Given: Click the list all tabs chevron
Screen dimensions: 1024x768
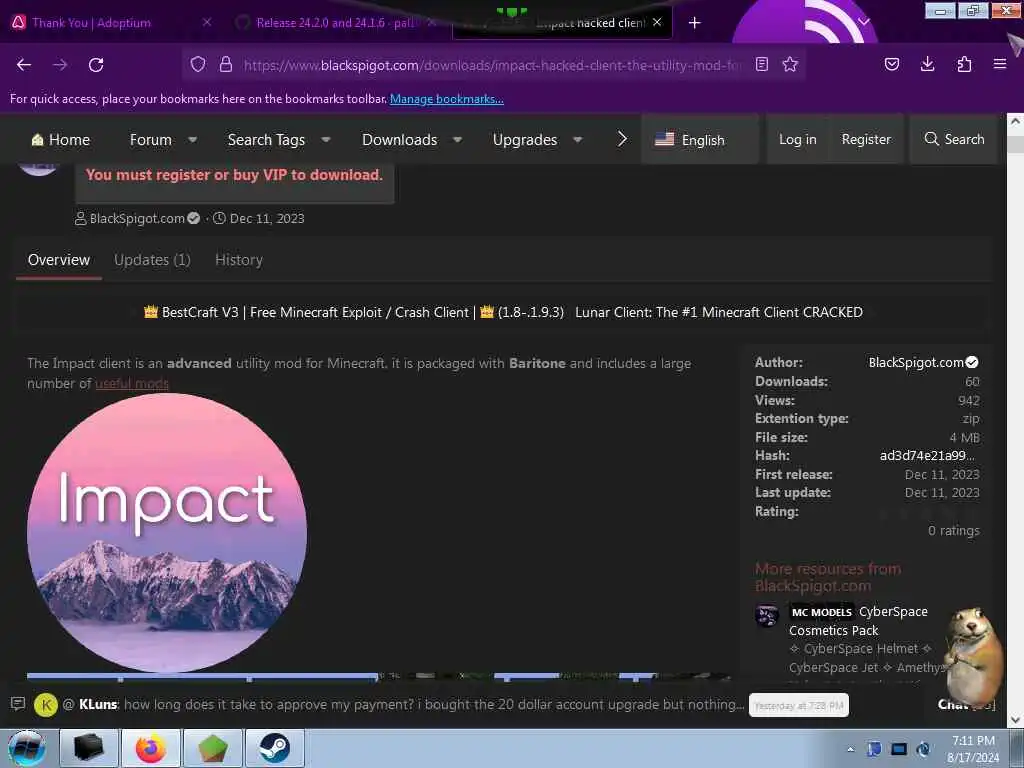Looking at the screenshot, I should coord(863,22).
